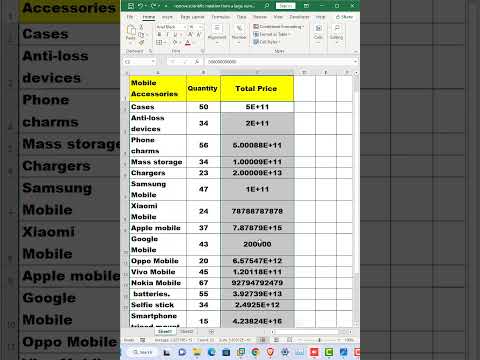Click the New Sheet plus icon

pyautogui.click(x=211, y=332)
